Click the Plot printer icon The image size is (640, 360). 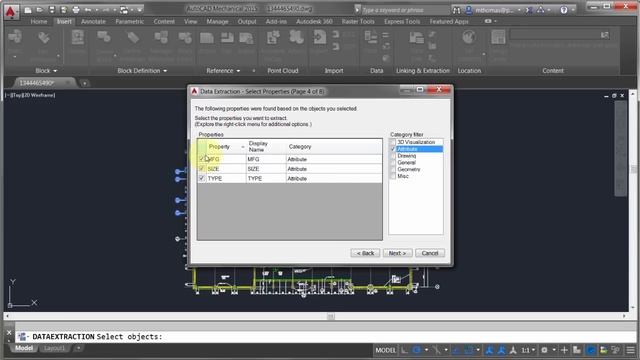pos(76,10)
